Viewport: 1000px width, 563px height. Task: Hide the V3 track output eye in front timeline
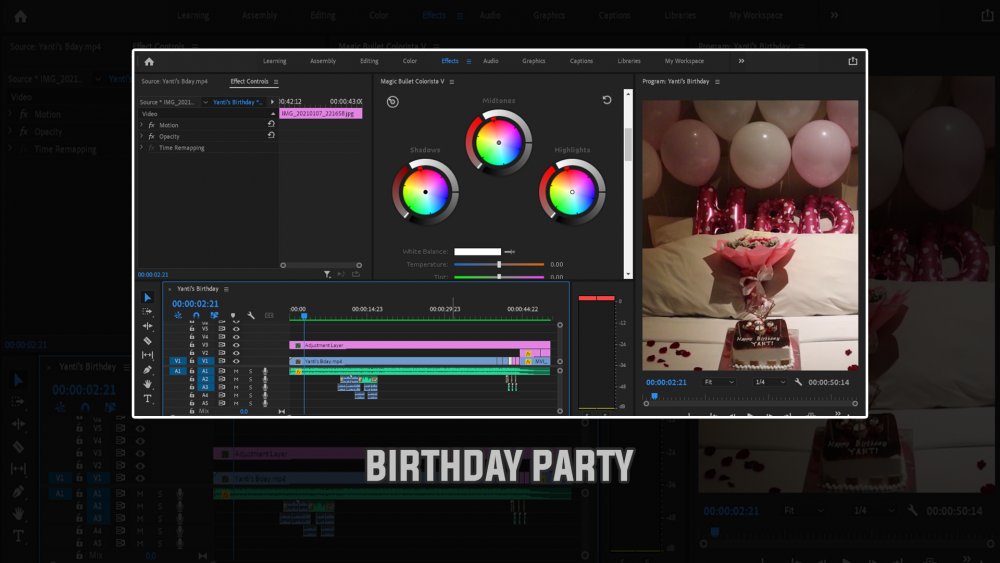236,345
